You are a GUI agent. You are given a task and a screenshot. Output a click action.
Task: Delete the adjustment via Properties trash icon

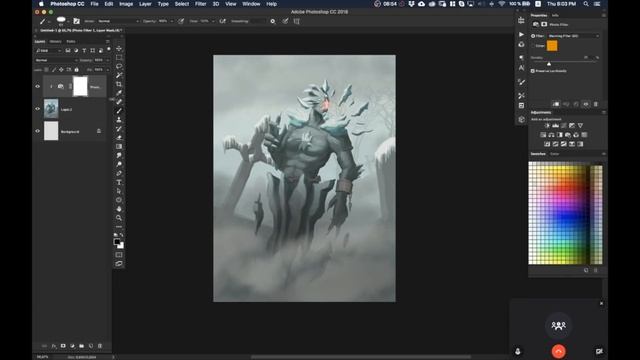(596, 104)
